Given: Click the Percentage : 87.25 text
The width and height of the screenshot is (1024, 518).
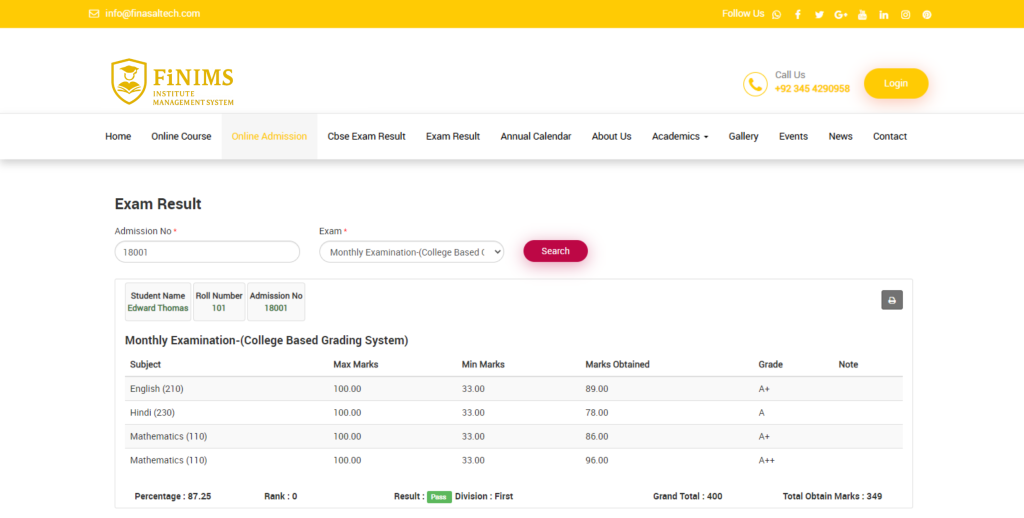Looking at the screenshot, I should pos(173,496).
